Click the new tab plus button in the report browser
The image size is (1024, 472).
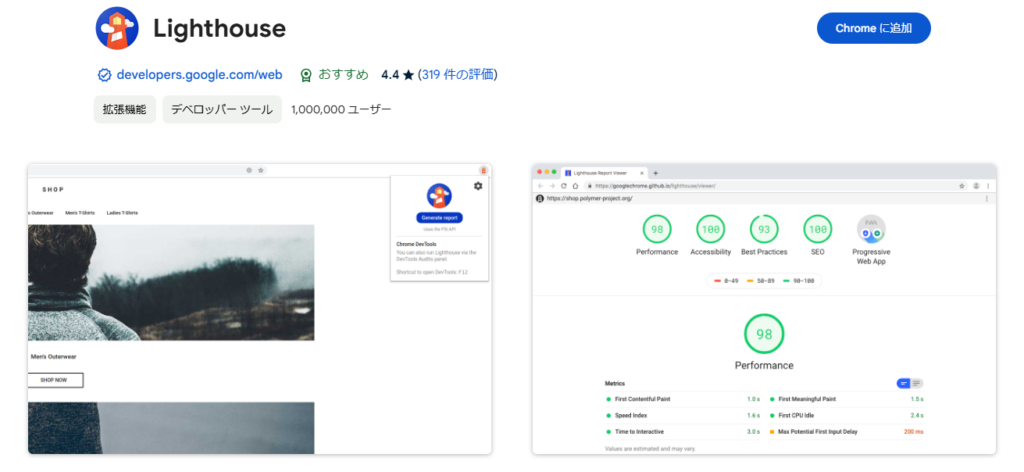(656, 173)
